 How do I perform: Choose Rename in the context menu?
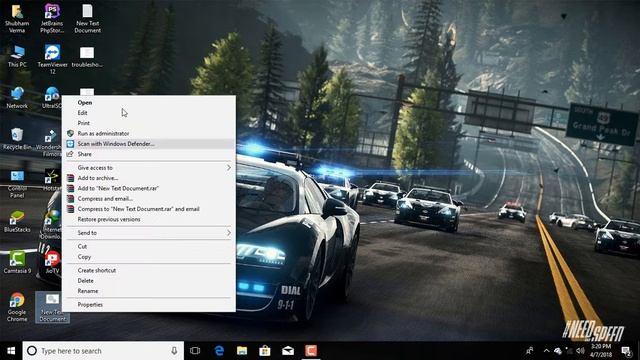pos(149,291)
